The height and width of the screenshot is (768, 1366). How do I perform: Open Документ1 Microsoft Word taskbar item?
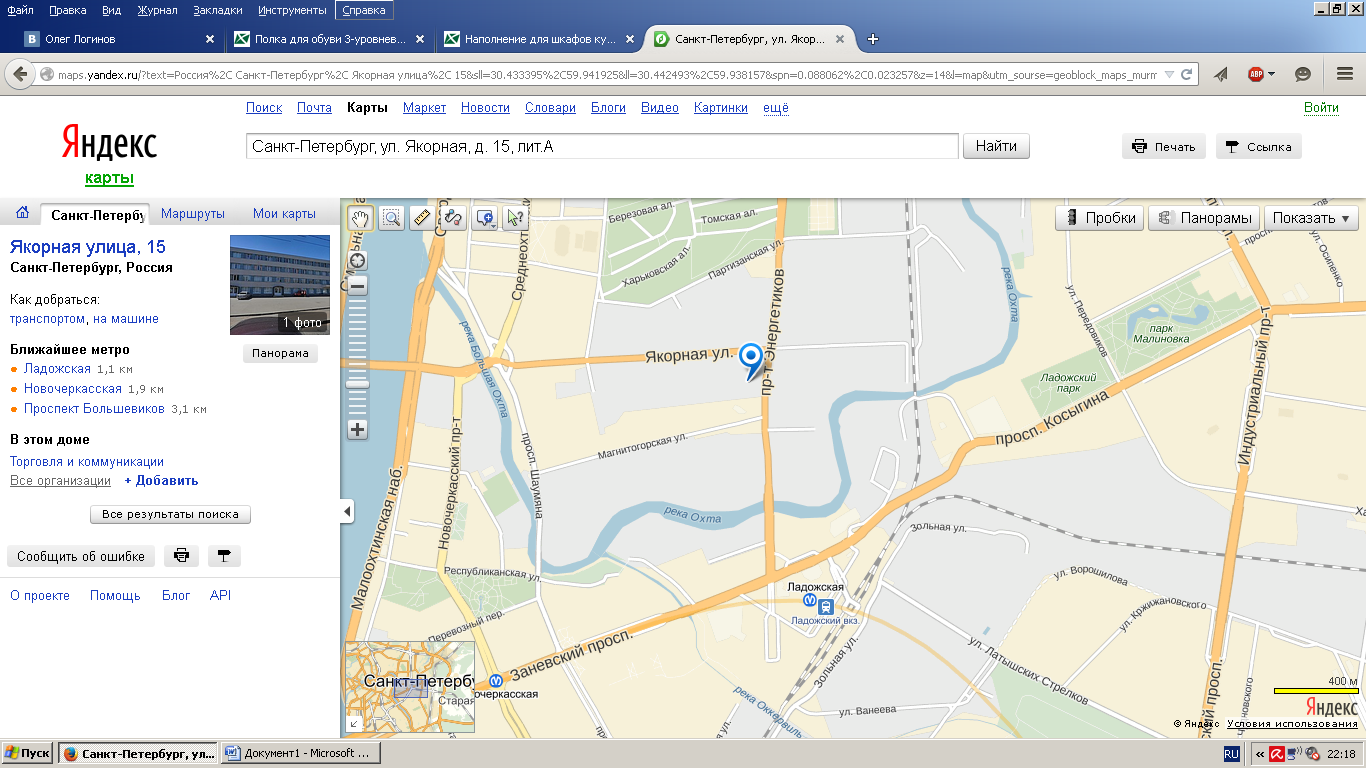tap(300, 754)
